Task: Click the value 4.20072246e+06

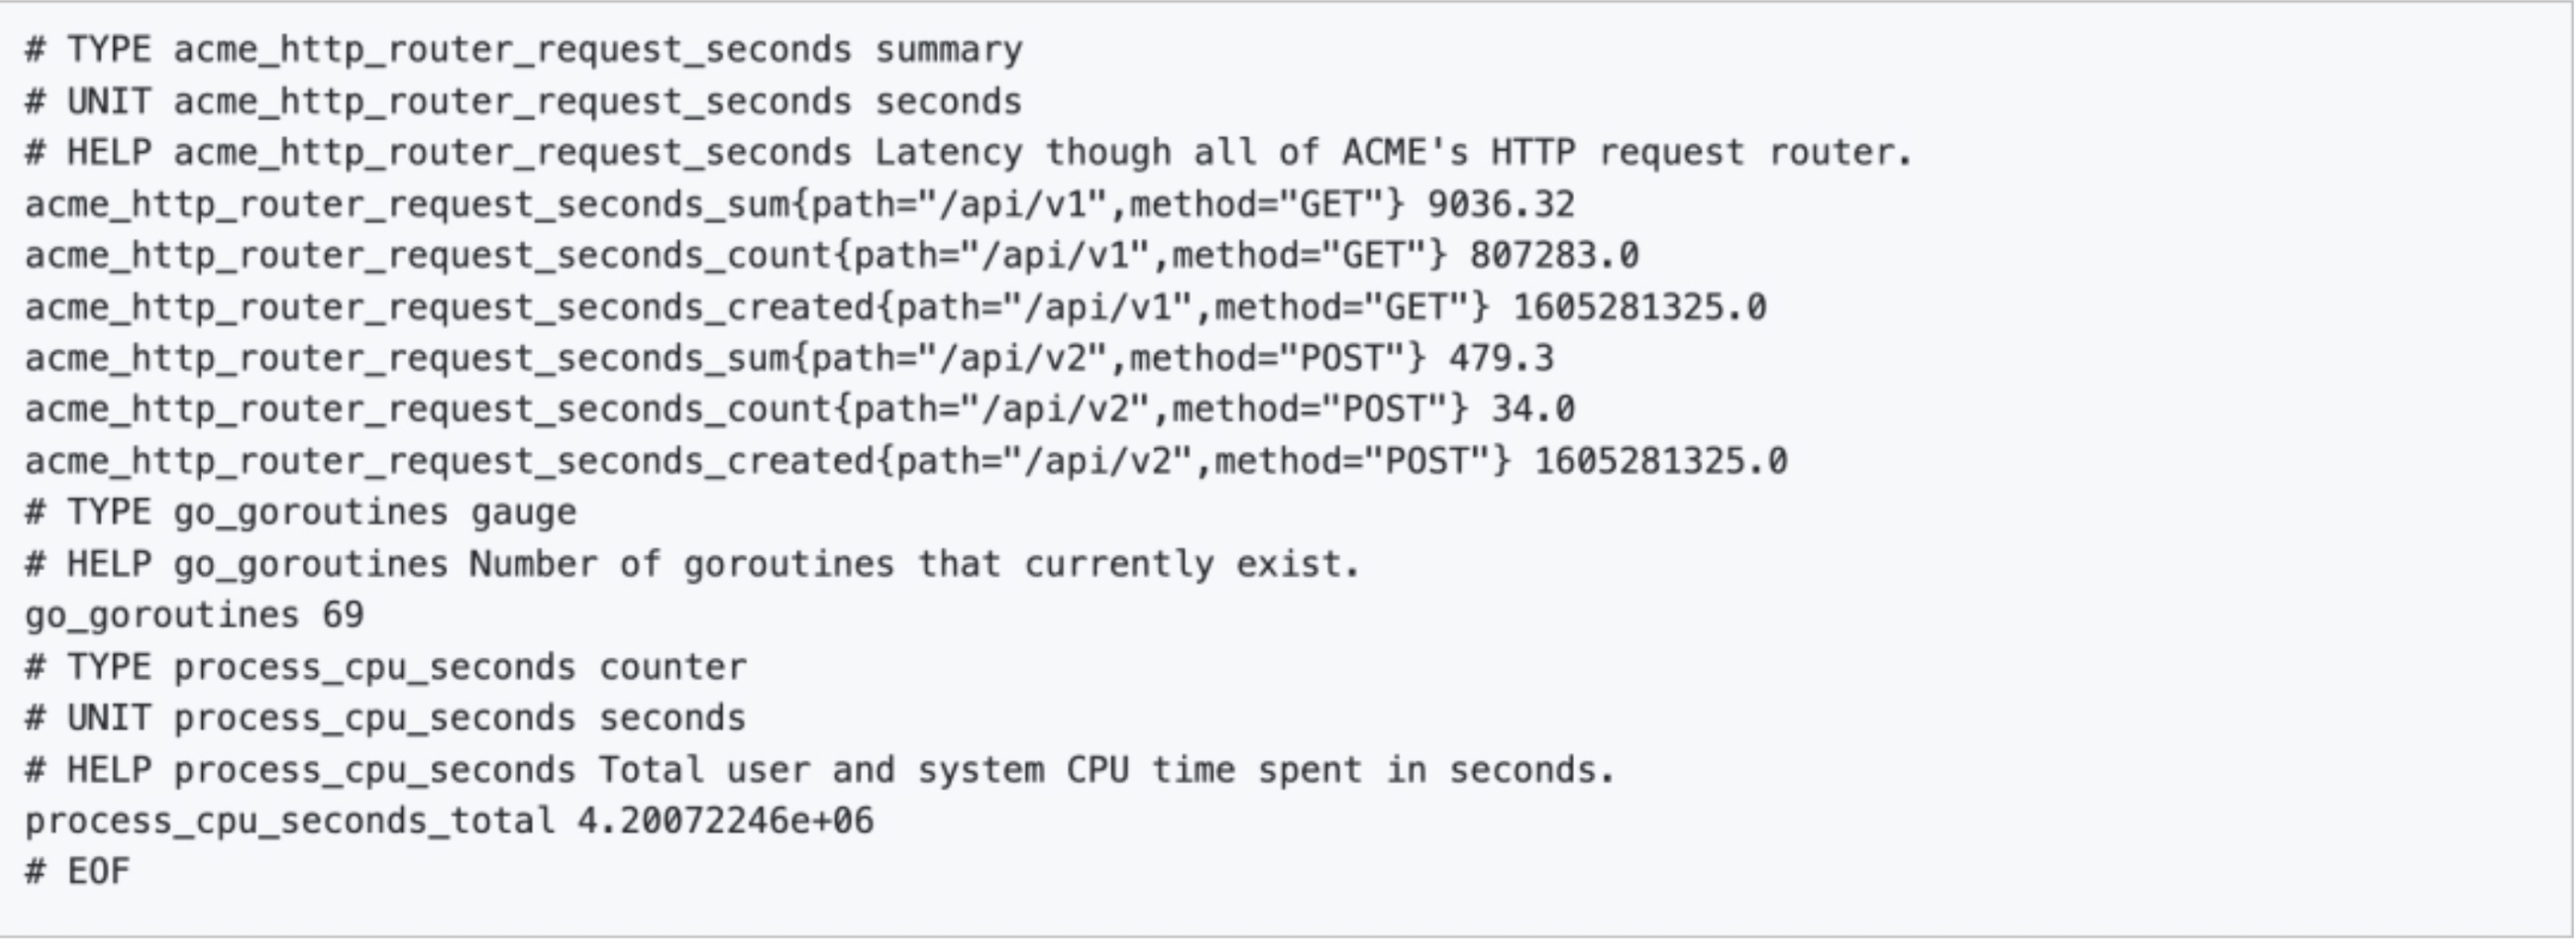Action: coord(725,821)
